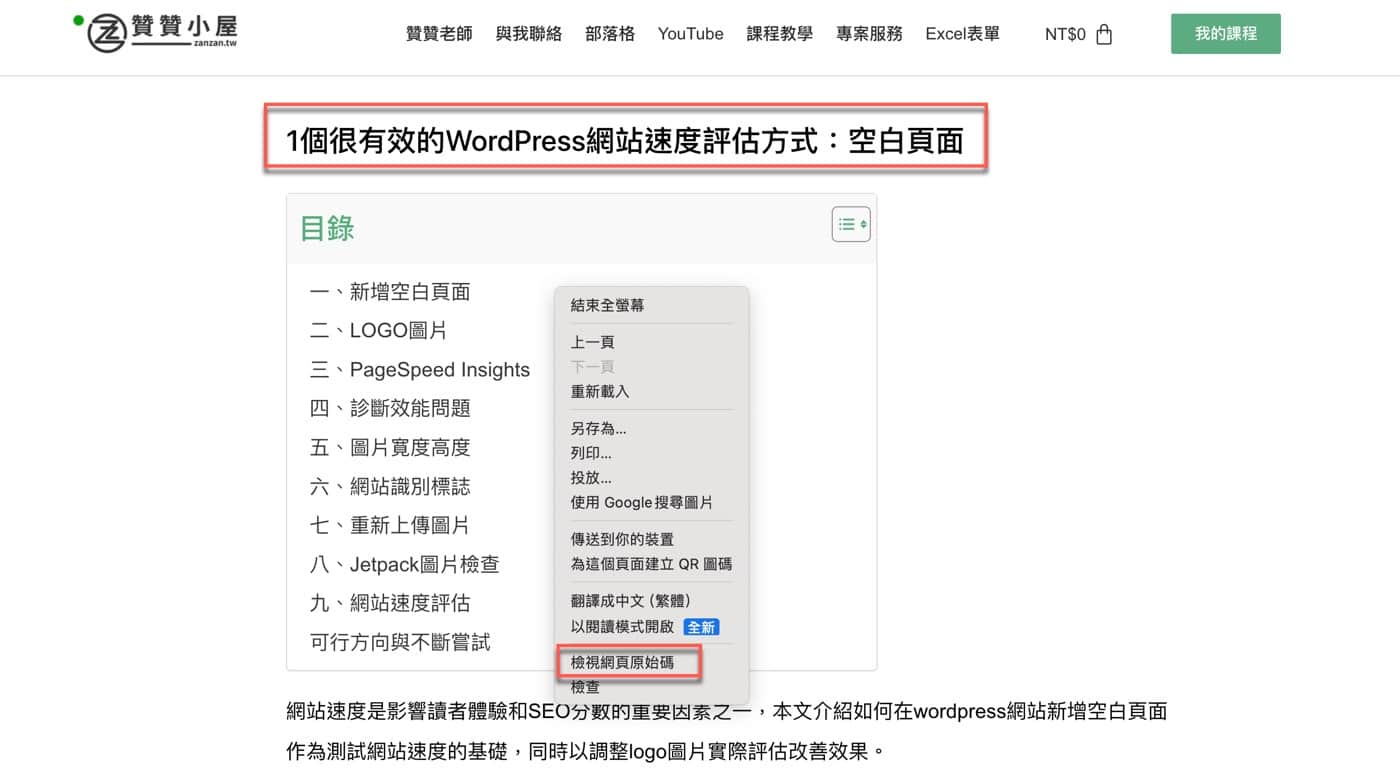Jump to 五、圖片寬度高度 section

pyautogui.click(x=390, y=448)
